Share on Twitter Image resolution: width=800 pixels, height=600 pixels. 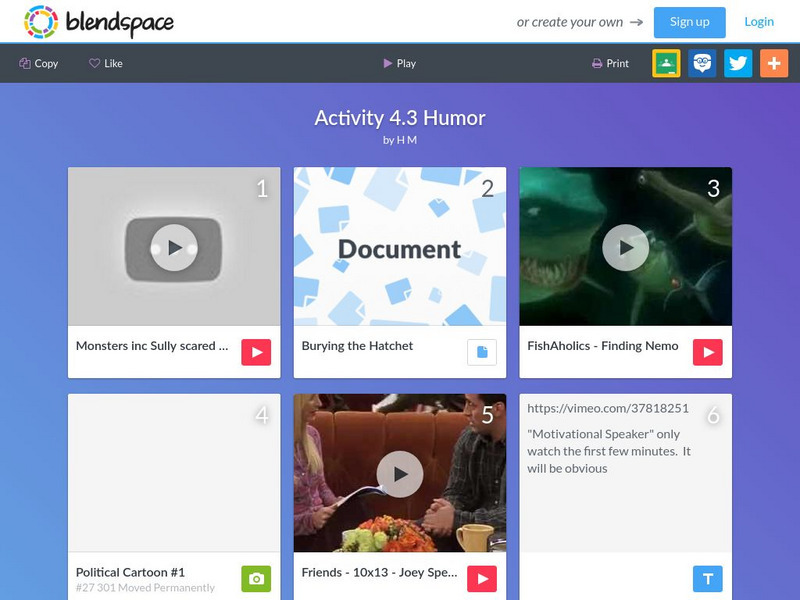point(738,63)
